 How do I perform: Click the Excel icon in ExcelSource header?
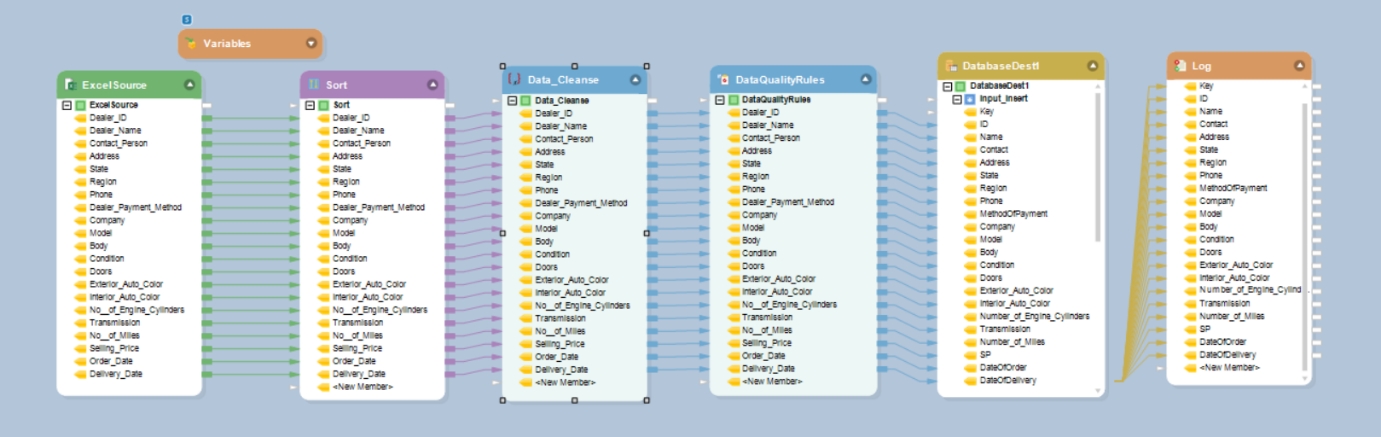70,85
